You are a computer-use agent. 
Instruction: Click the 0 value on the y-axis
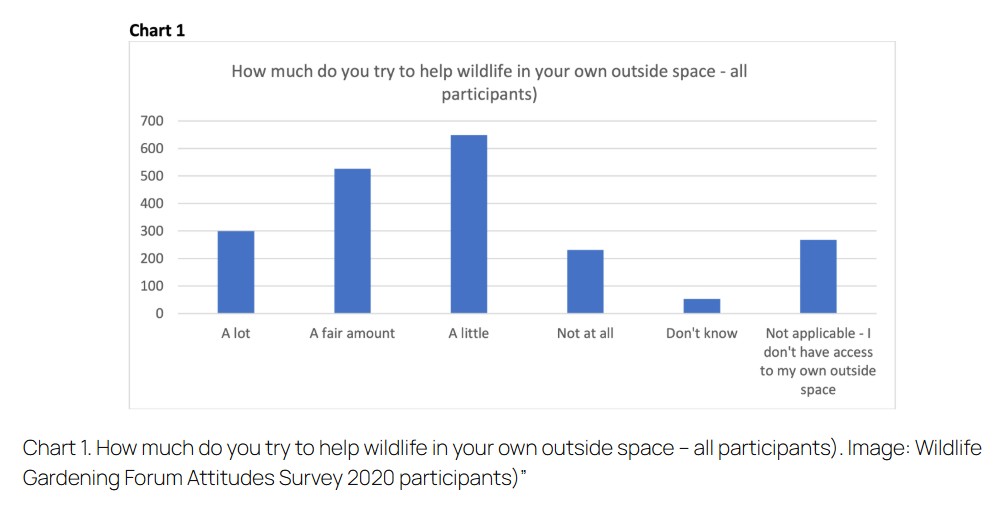coord(158,313)
